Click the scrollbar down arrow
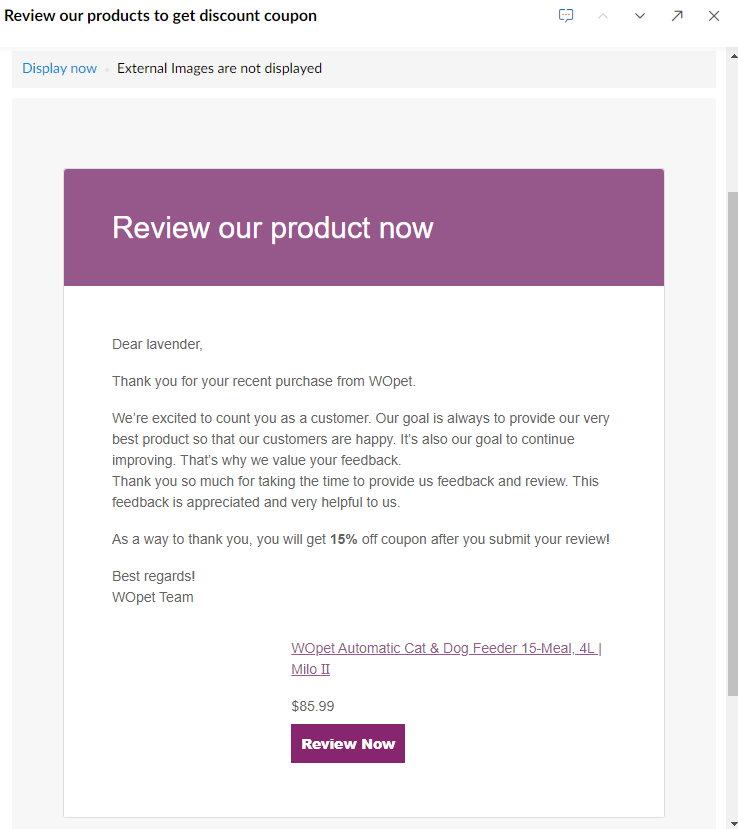Viewport: 738px width, 829px height. (x=733, y=824)
